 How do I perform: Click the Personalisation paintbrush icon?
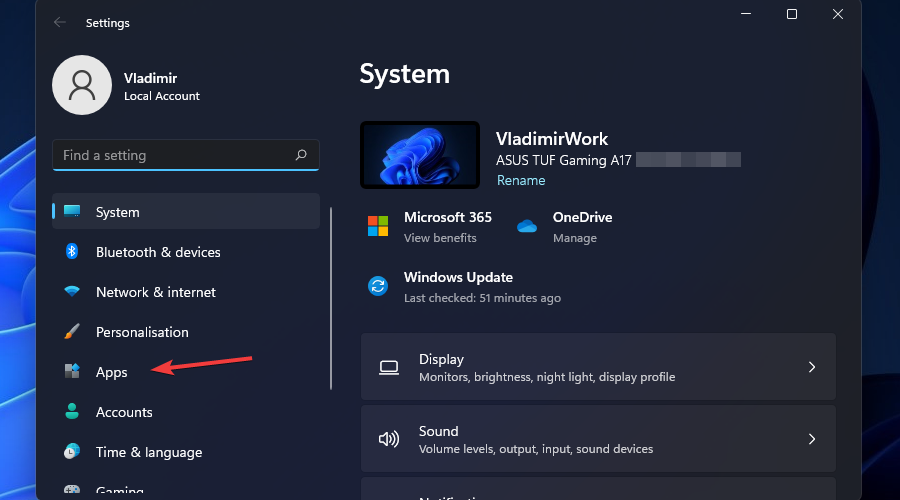click(72, 332)
